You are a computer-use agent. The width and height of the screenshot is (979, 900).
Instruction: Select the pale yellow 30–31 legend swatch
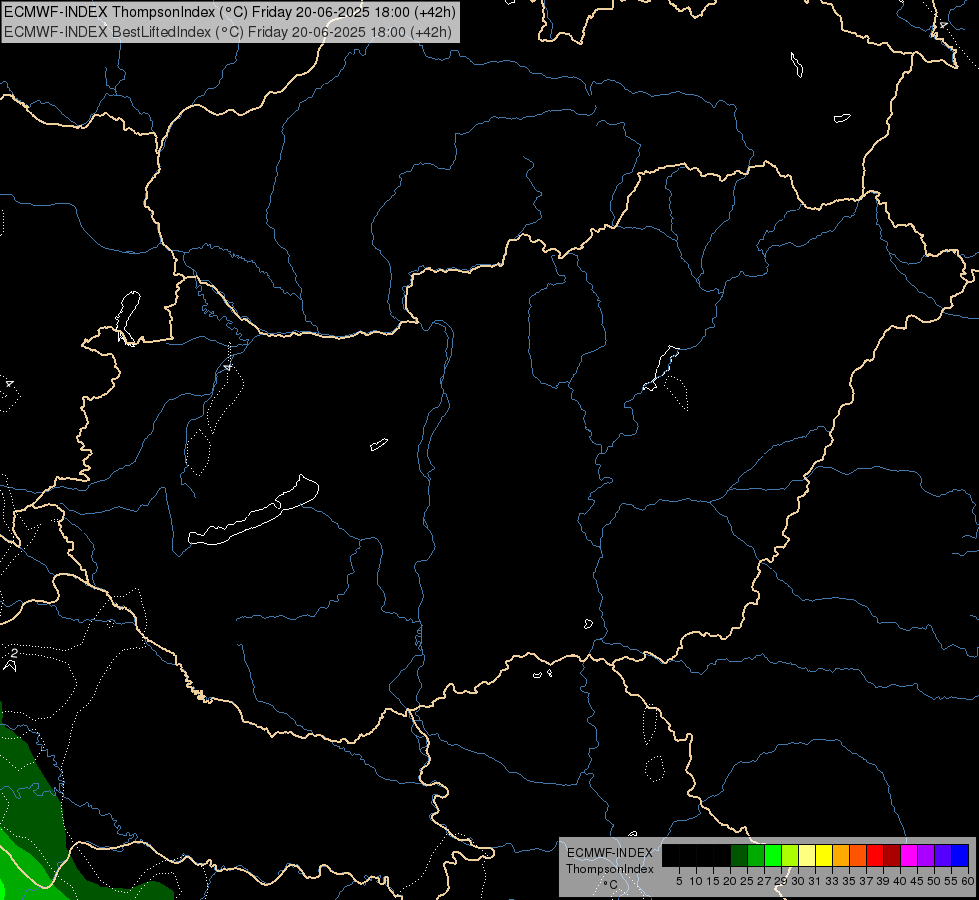[807, 855]
